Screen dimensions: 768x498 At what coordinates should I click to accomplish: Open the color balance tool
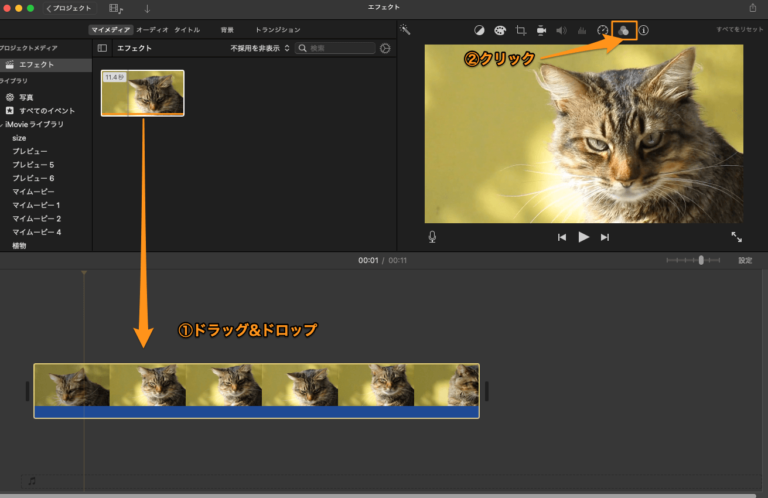pos(479,30)
